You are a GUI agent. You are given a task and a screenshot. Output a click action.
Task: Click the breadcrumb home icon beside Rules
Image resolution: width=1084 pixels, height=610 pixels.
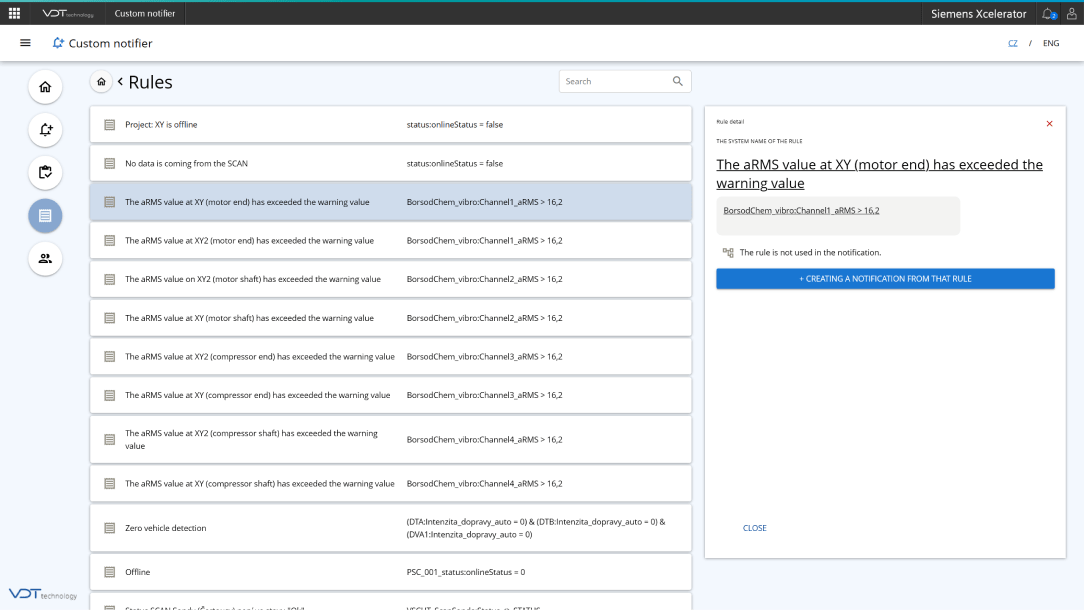point(102,82)
